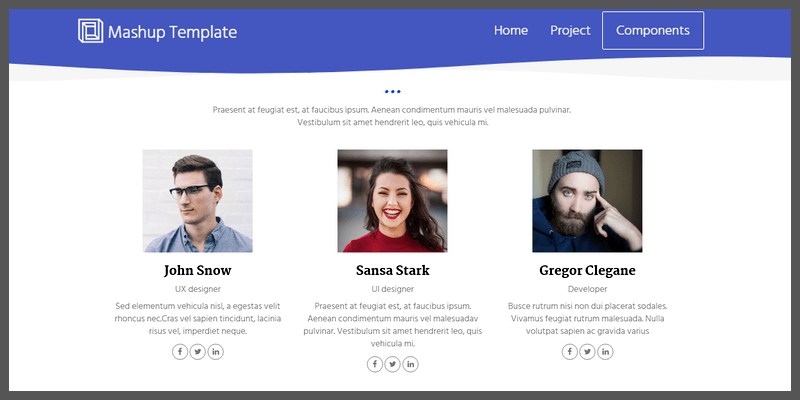Click the Mashup Template logo icon

tap(90, 31)
